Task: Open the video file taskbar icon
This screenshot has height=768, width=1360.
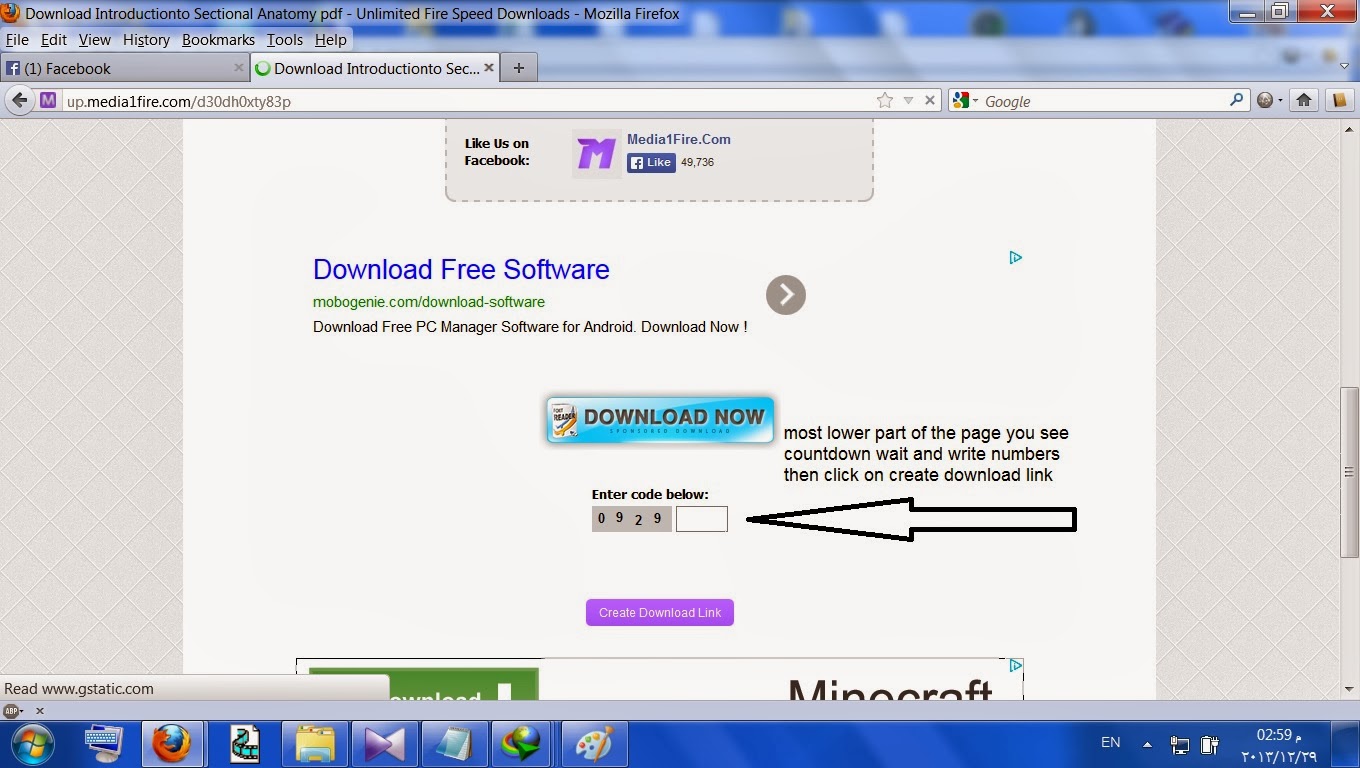Action: point(246,744)
